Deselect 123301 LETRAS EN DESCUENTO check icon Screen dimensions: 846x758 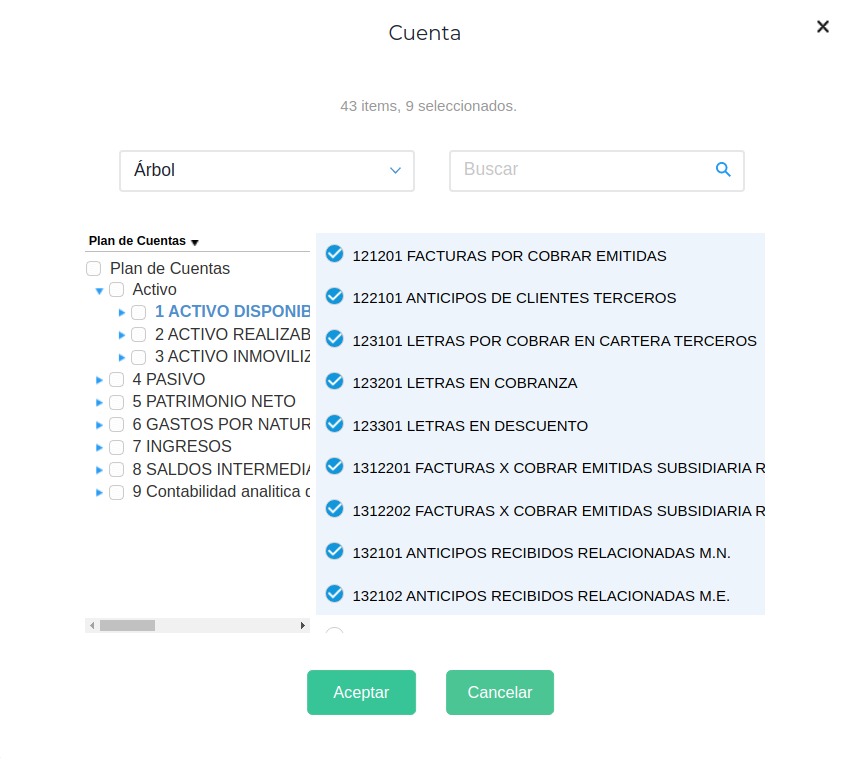coord(335,424)
